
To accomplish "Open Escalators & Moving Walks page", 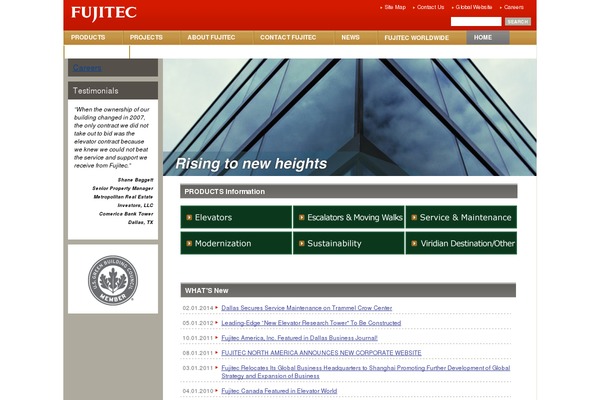I will point(349,217).
